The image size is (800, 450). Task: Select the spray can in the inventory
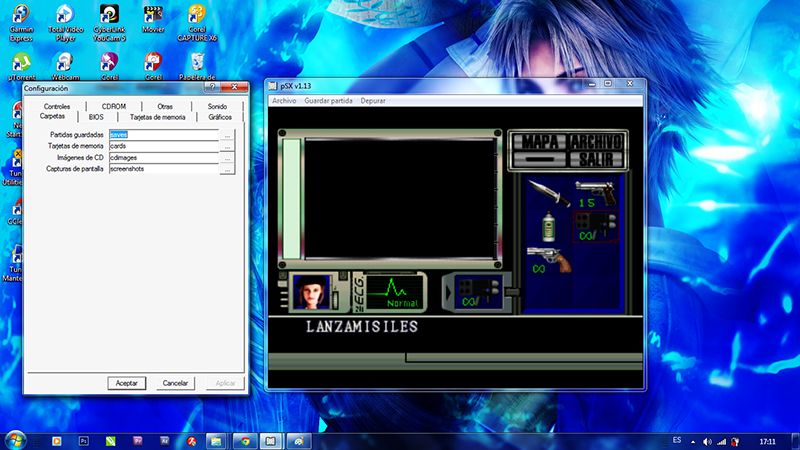point(548,227)
